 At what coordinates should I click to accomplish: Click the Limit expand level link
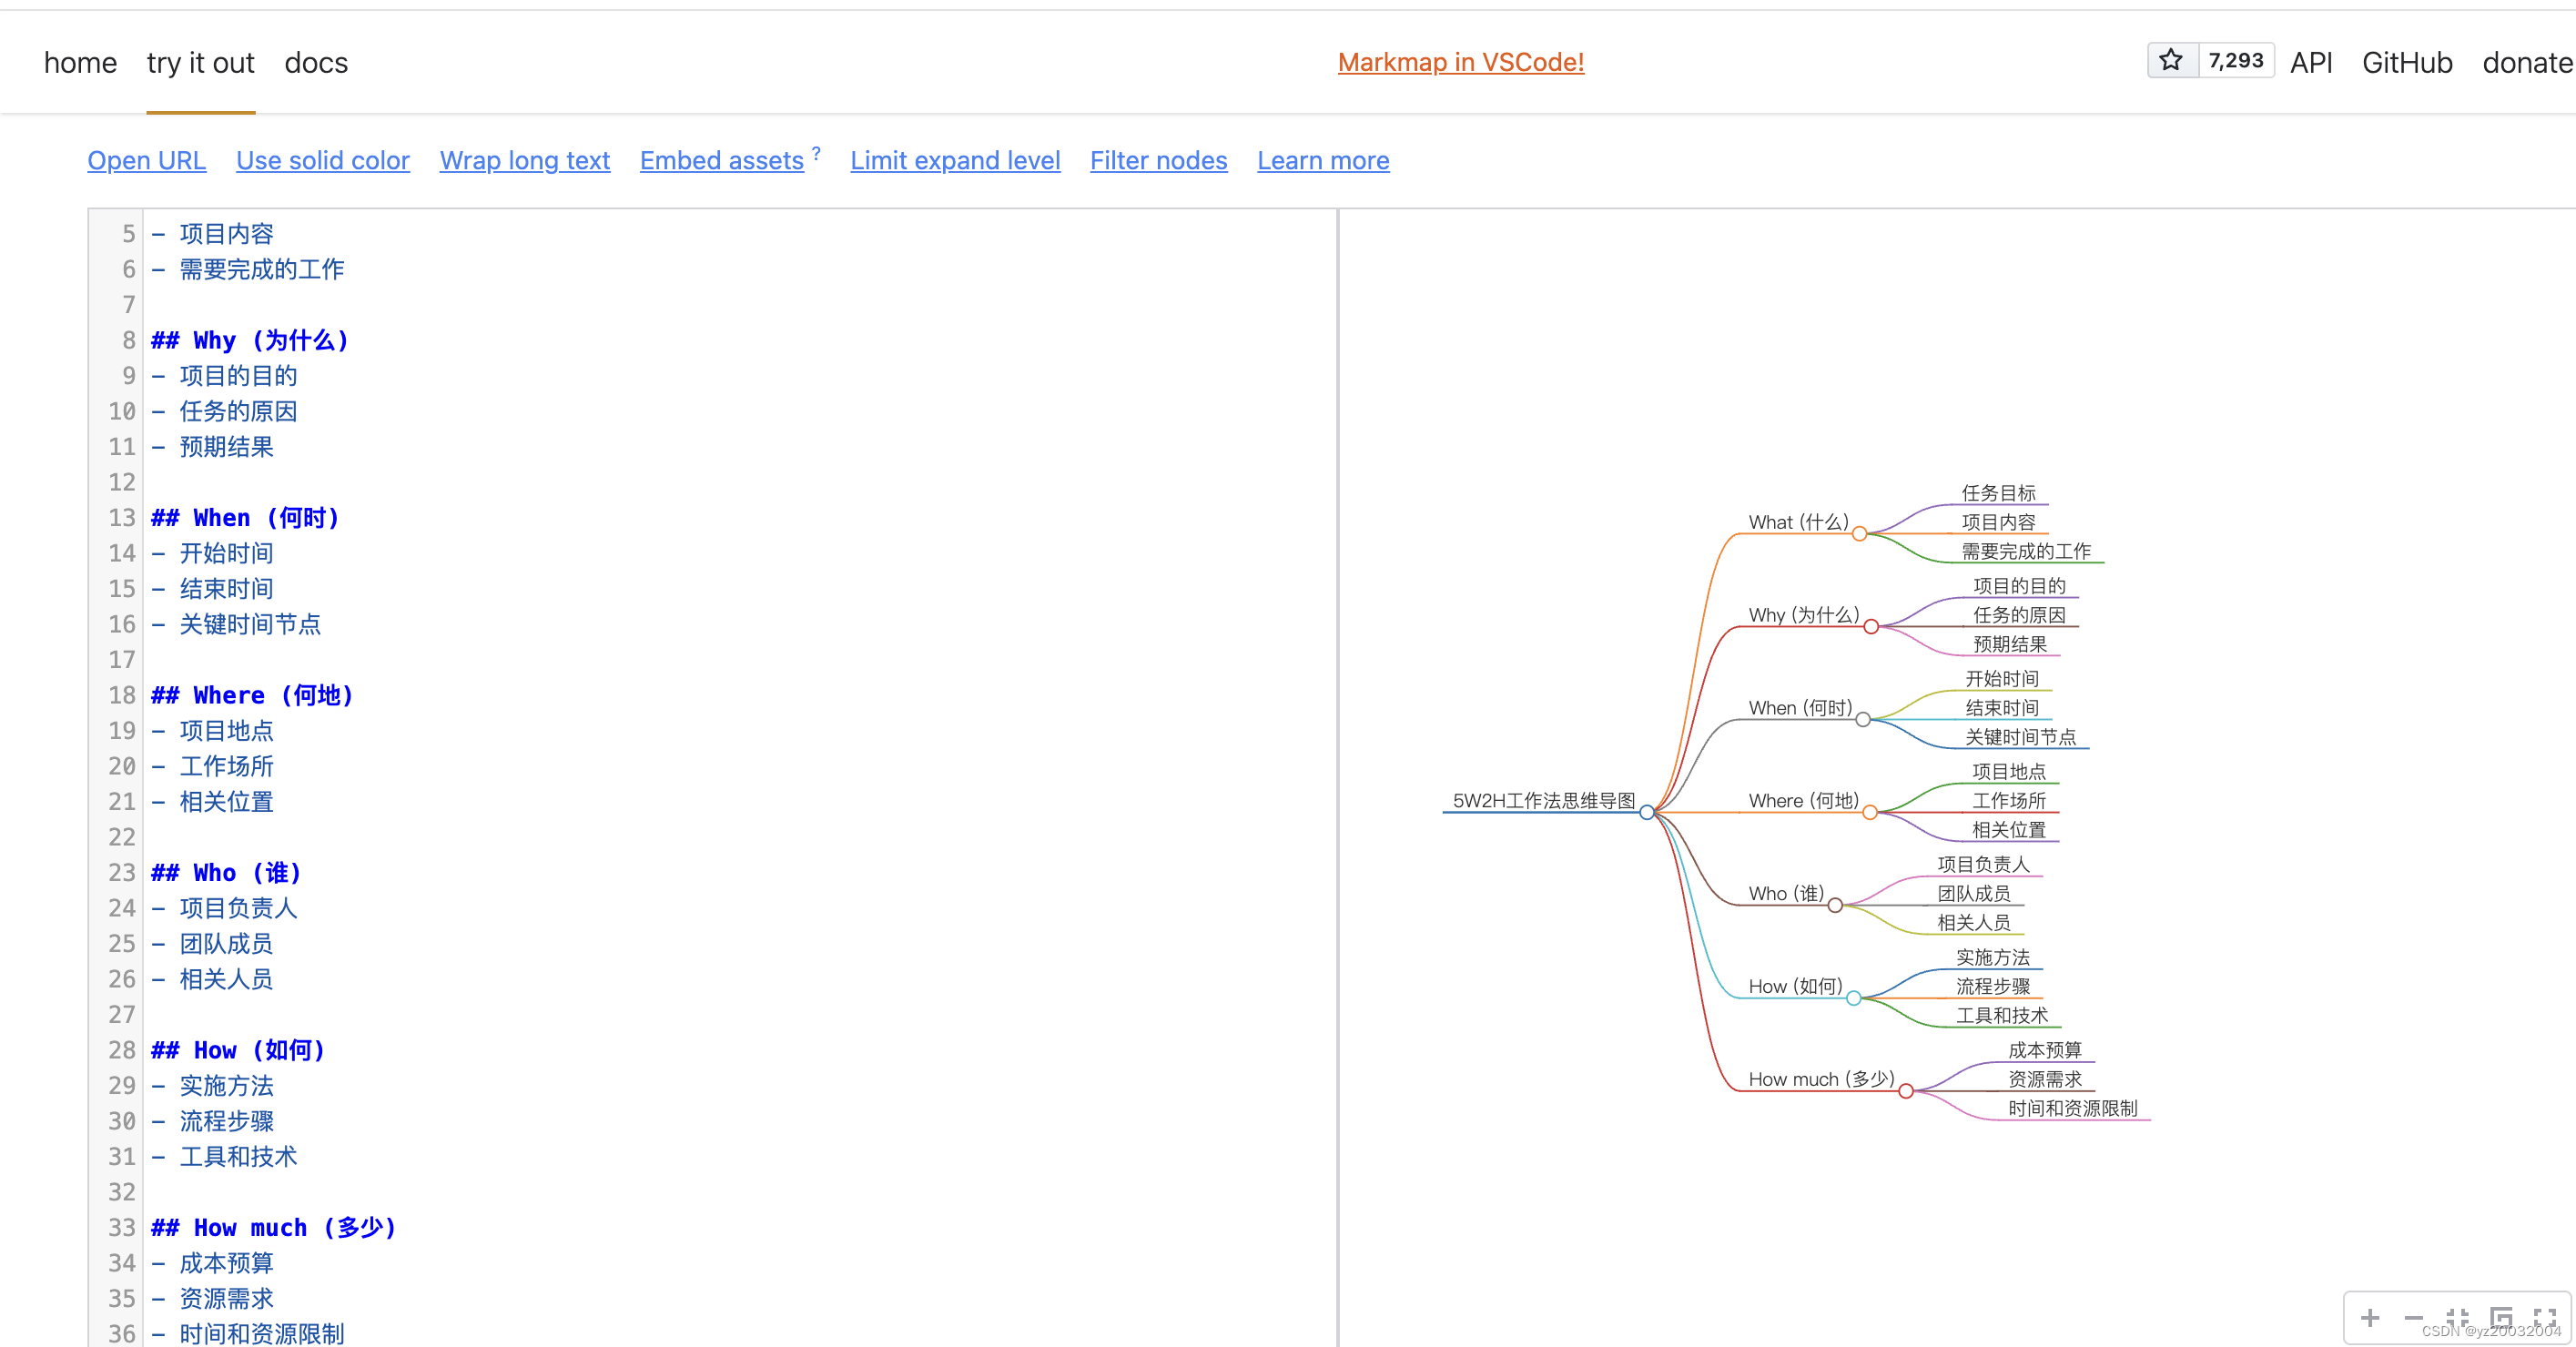click(954, 160)
